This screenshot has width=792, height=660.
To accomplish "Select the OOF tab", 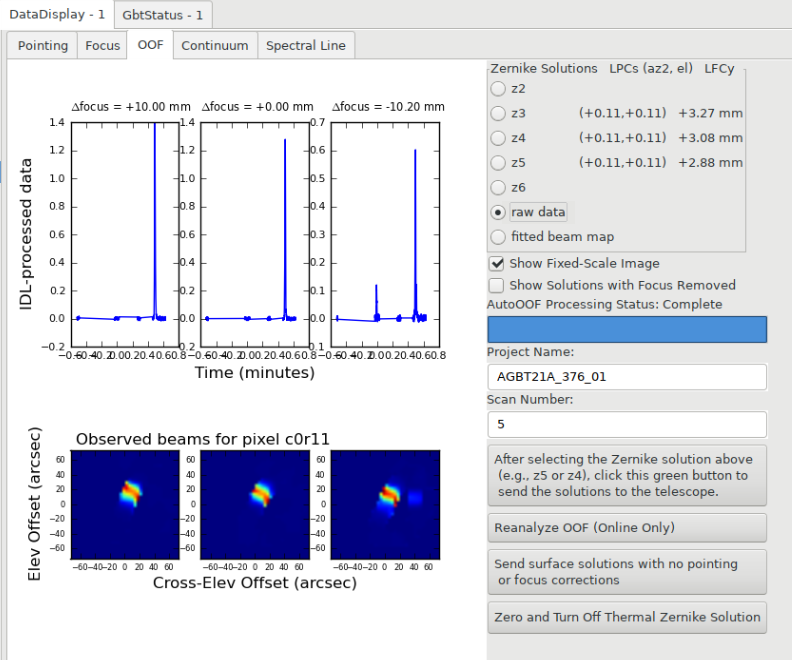I will (150, 45).
